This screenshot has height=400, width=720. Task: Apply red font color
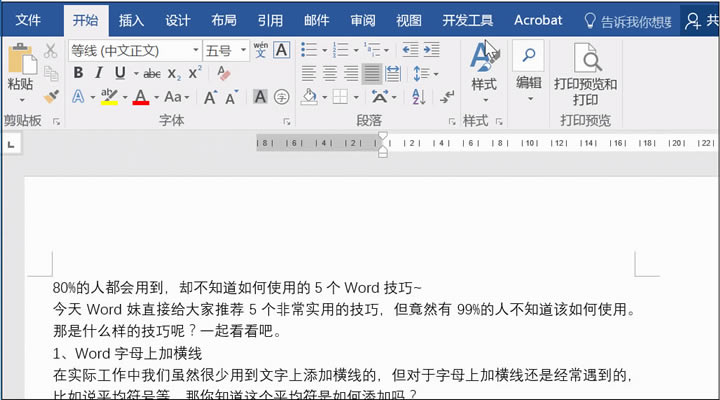(x=141, y=96)
